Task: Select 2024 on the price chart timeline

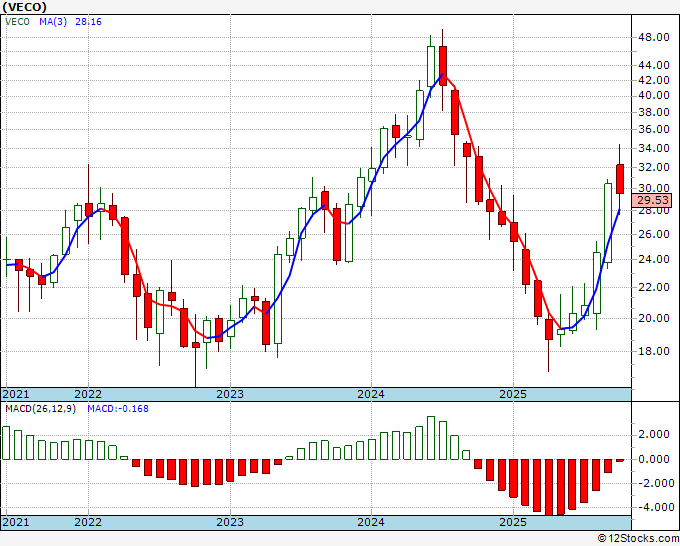Action: click(x=371, y=394)
